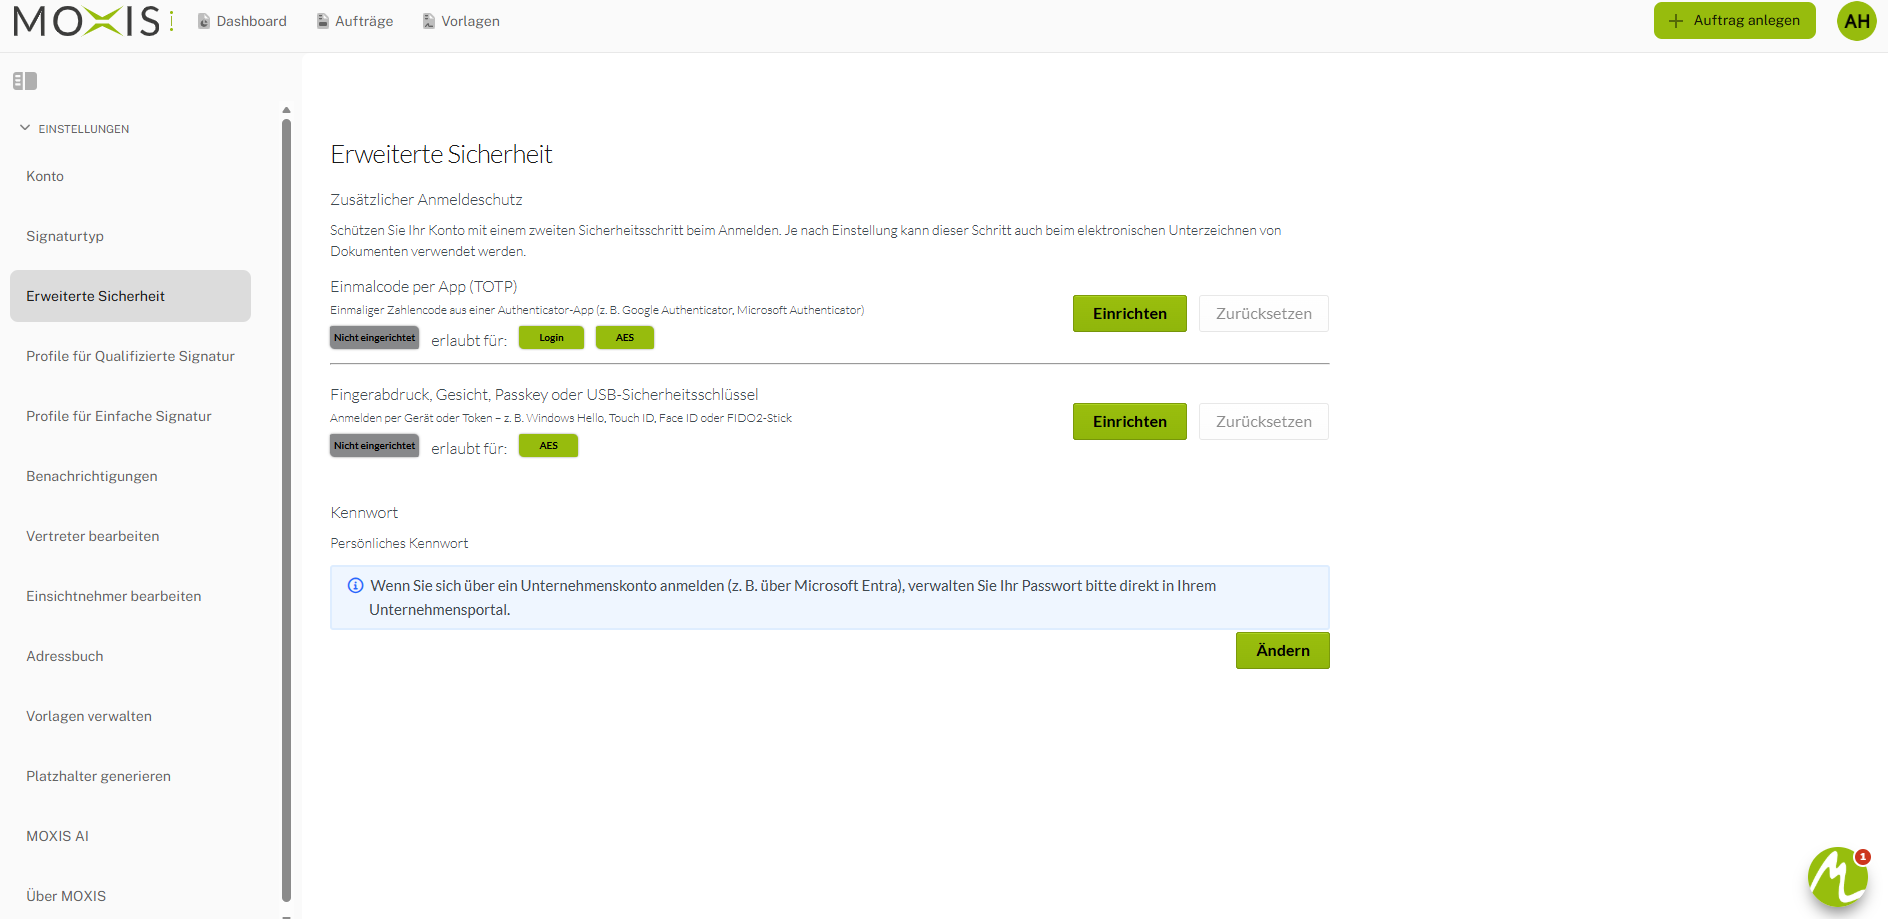The height and width of the screenshot is (919, 1888).
Task: Click the Dashboard icon in the top bar
Action: pos(204,21)
